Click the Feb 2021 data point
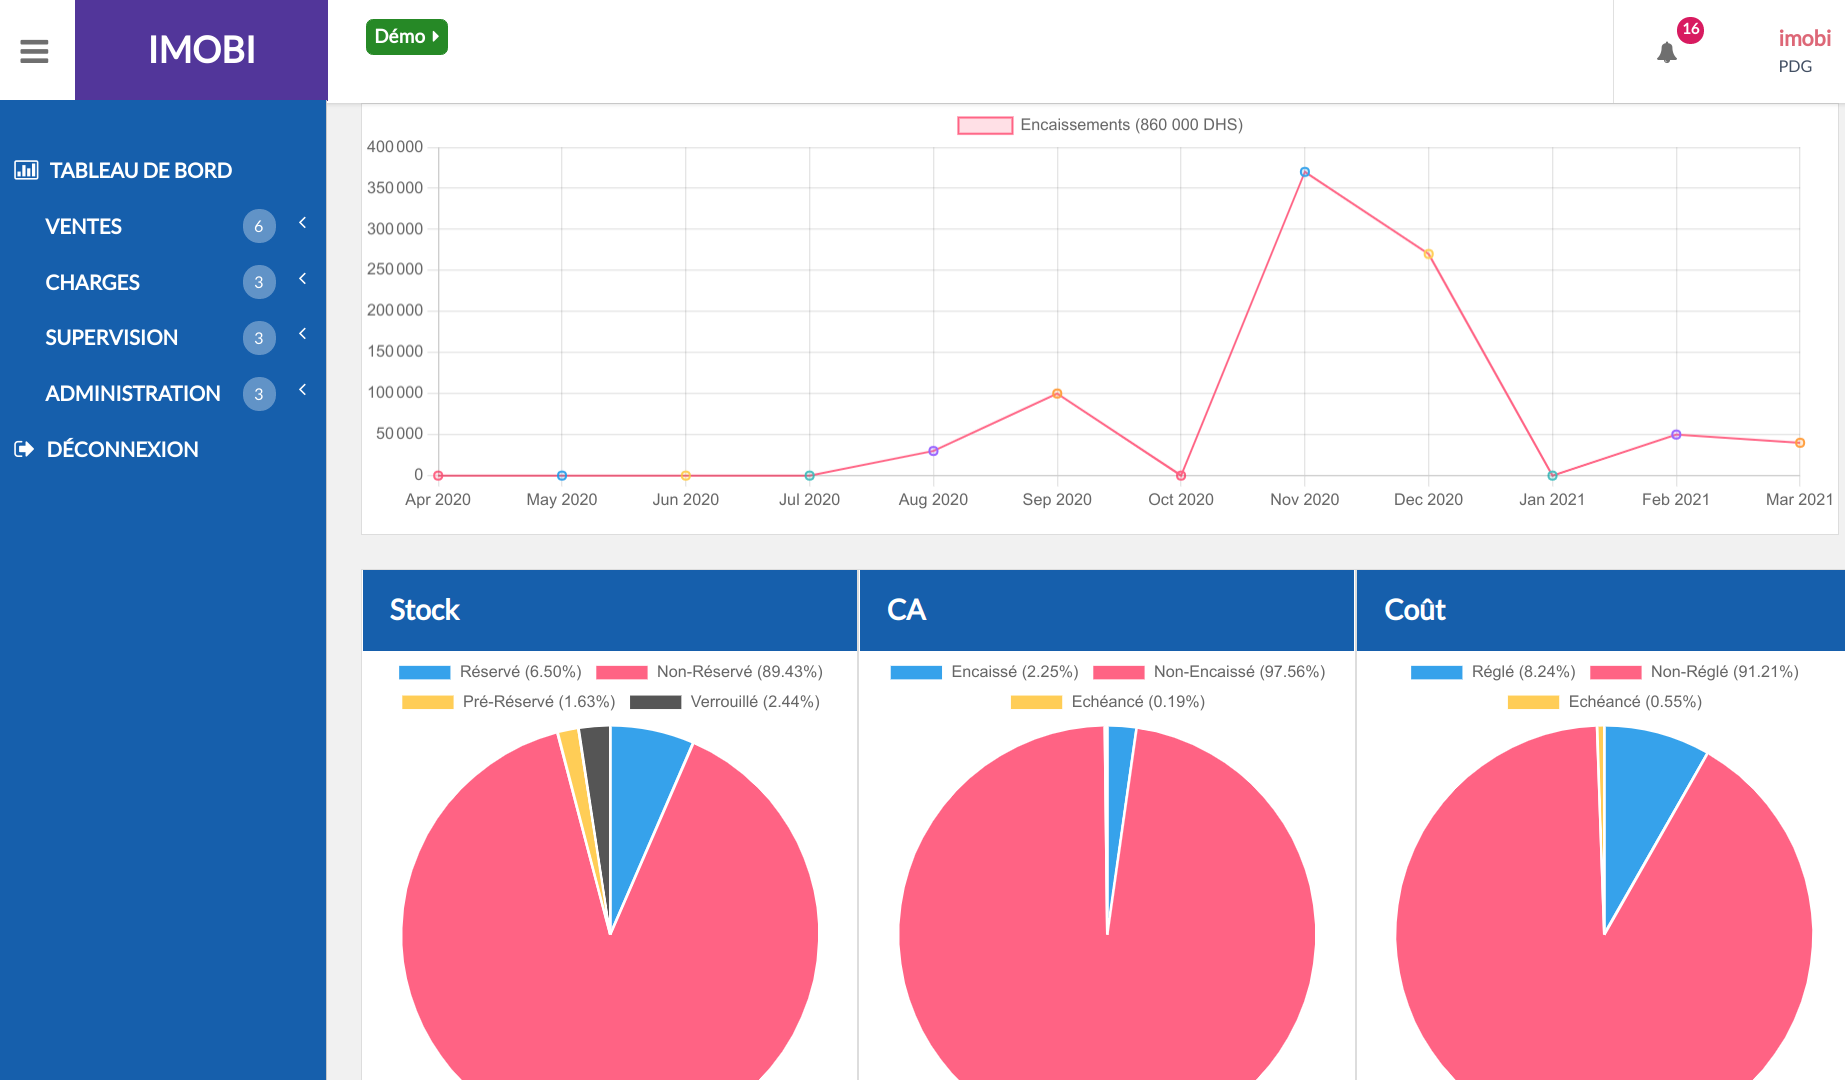 click(x=1676, y=435)
